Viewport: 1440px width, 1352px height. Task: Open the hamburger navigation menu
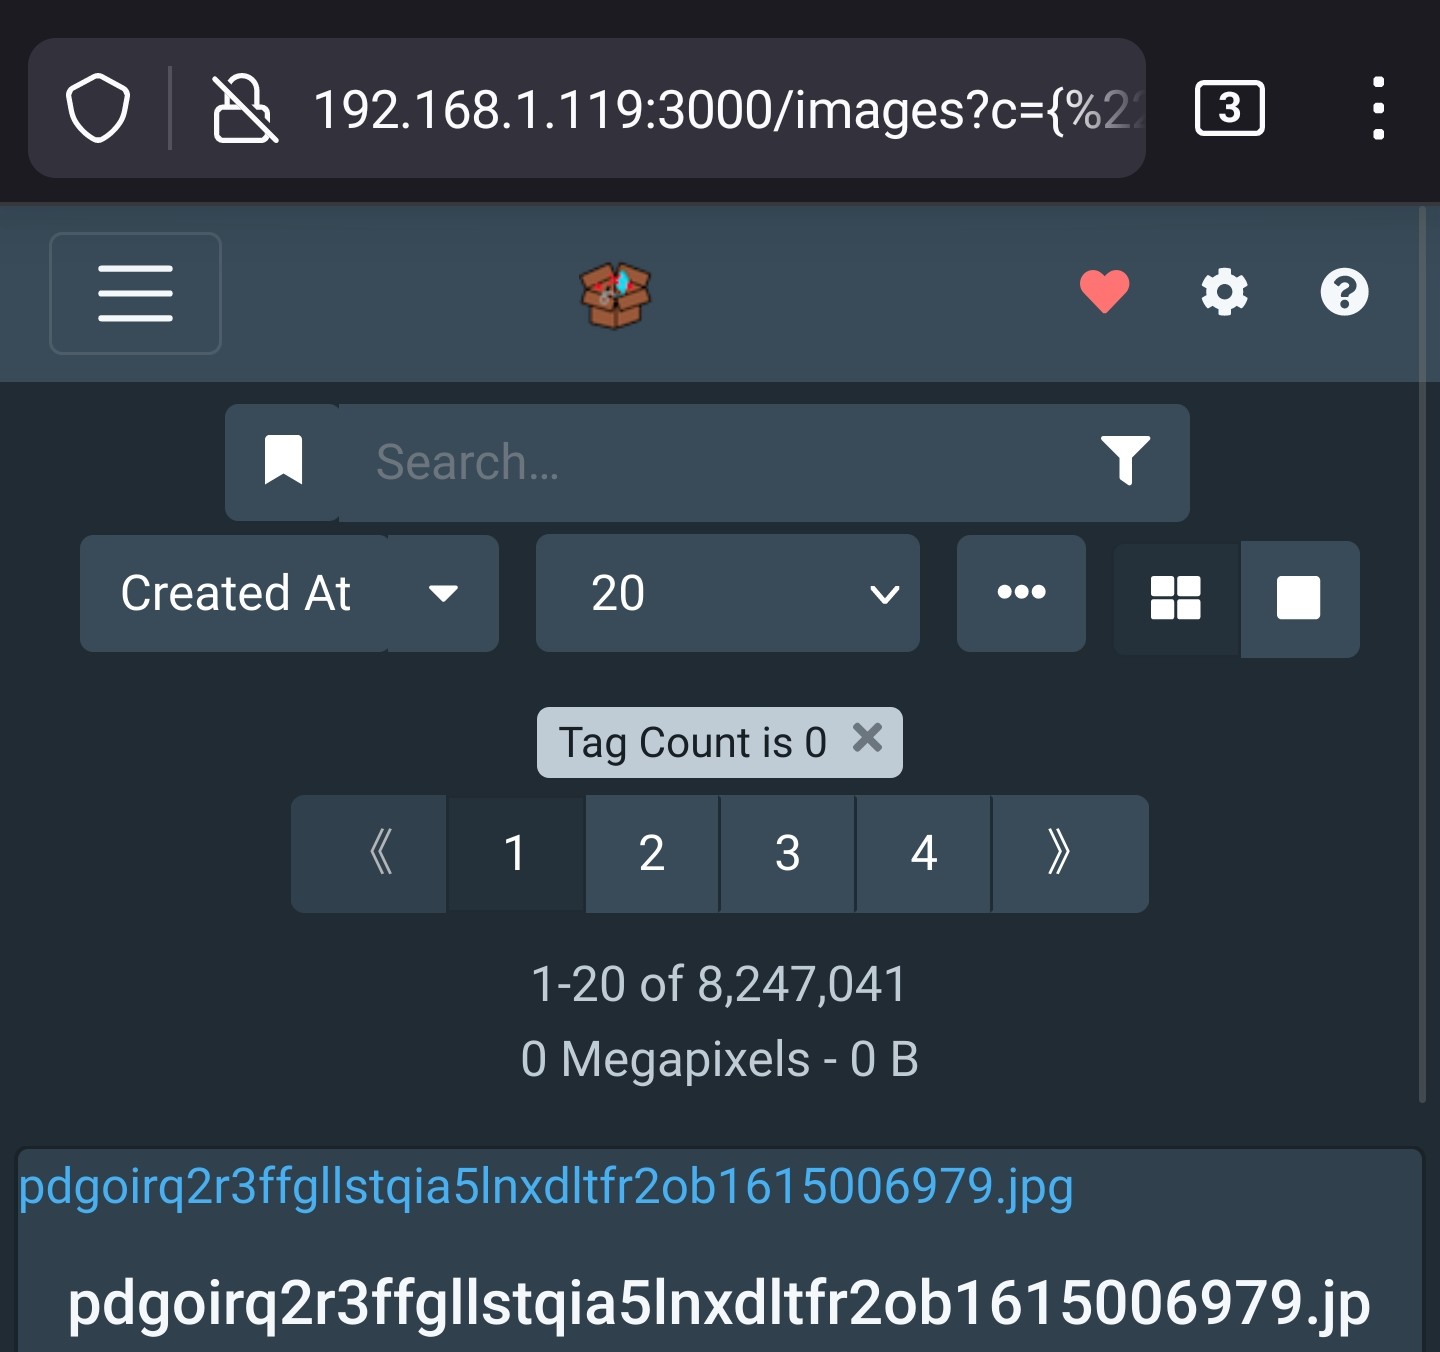pos(135,293)
